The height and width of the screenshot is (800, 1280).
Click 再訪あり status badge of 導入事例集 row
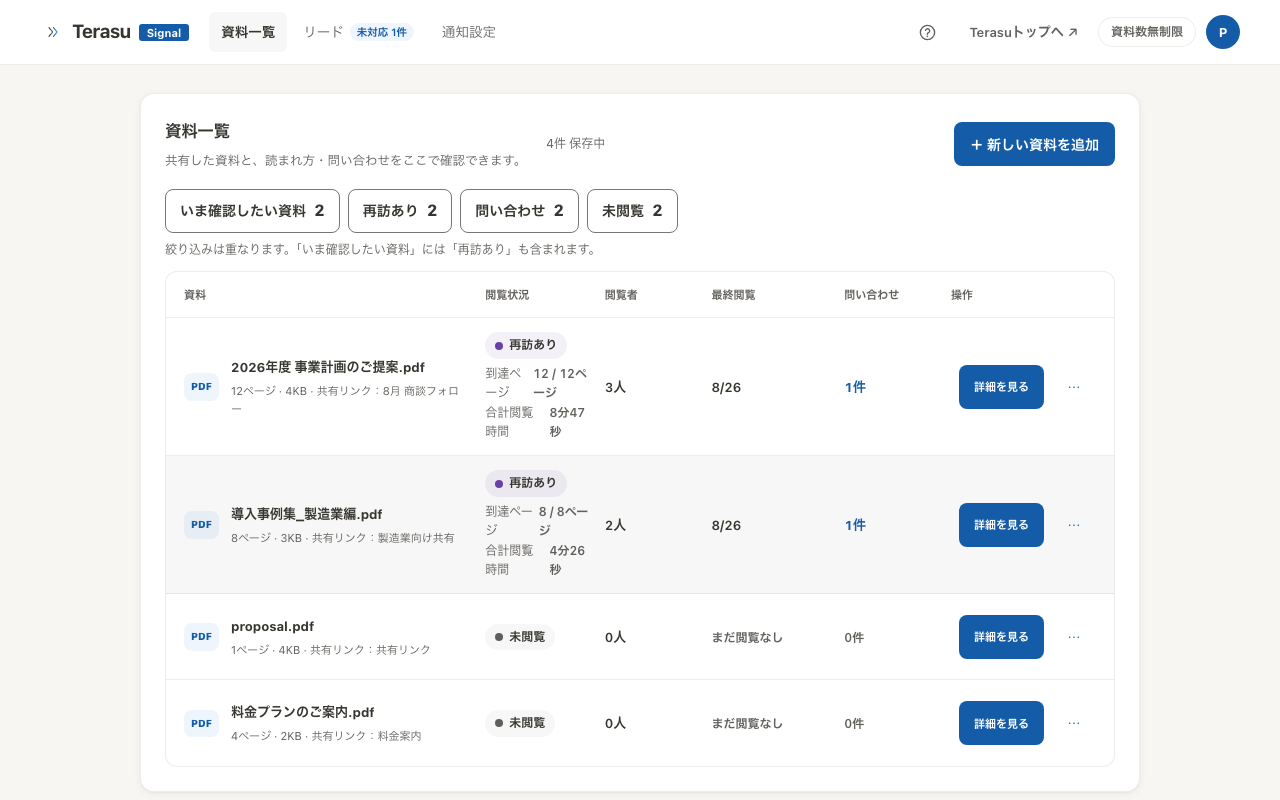(526, 483)
